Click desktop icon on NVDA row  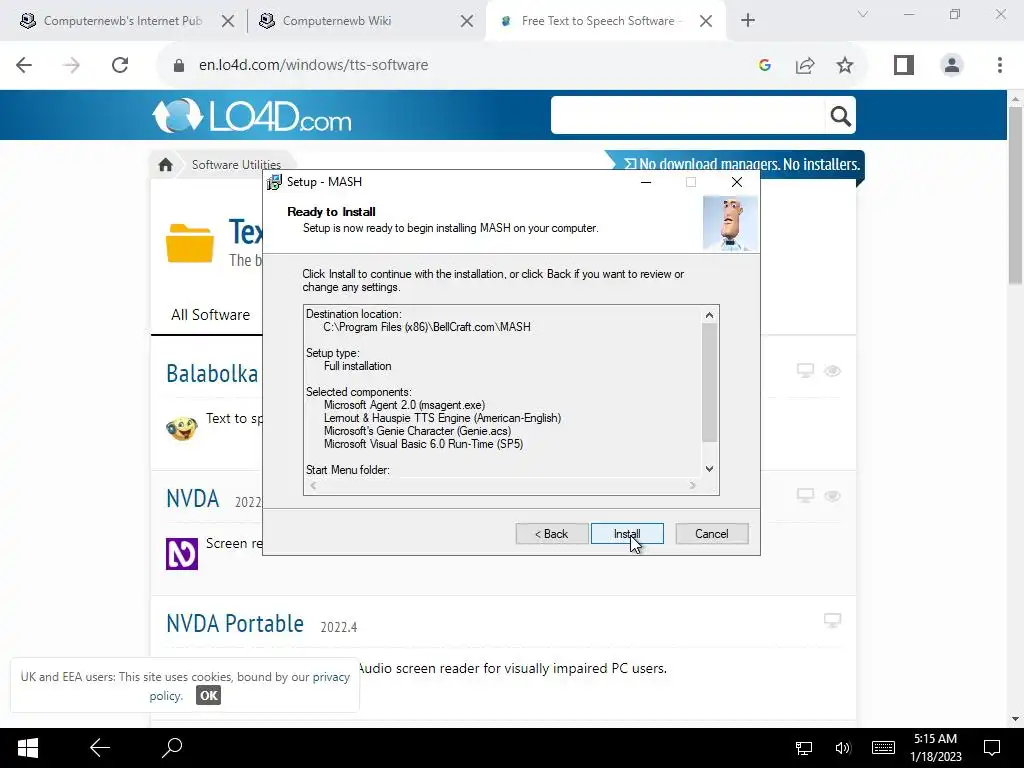pos(805,496)
